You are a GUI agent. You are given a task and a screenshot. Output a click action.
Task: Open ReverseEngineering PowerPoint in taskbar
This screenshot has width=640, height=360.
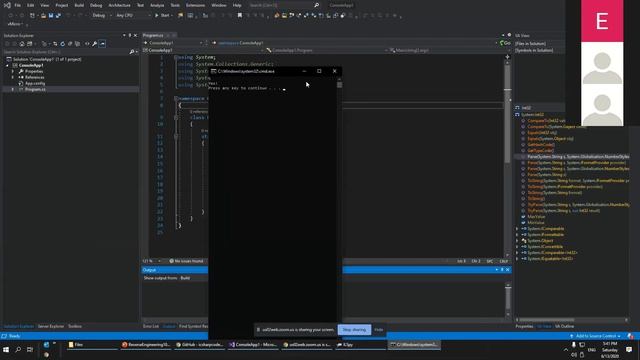(146, 345)
